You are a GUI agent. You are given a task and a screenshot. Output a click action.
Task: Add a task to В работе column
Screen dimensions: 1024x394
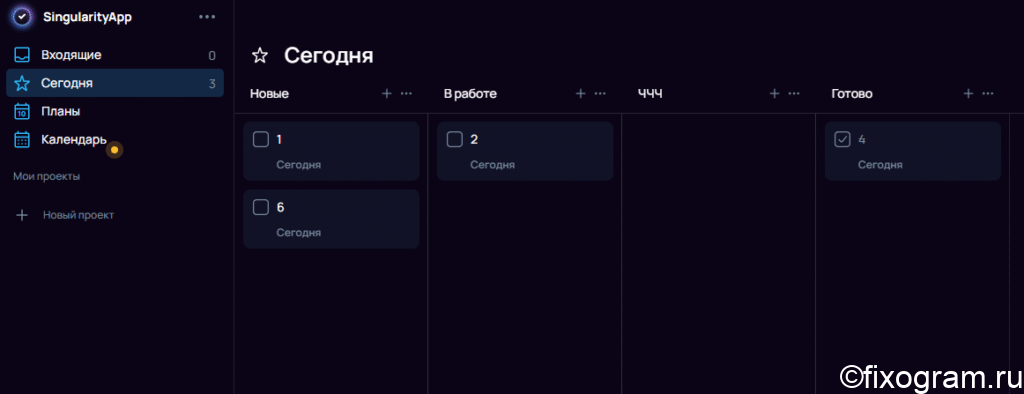coord(581,93)
